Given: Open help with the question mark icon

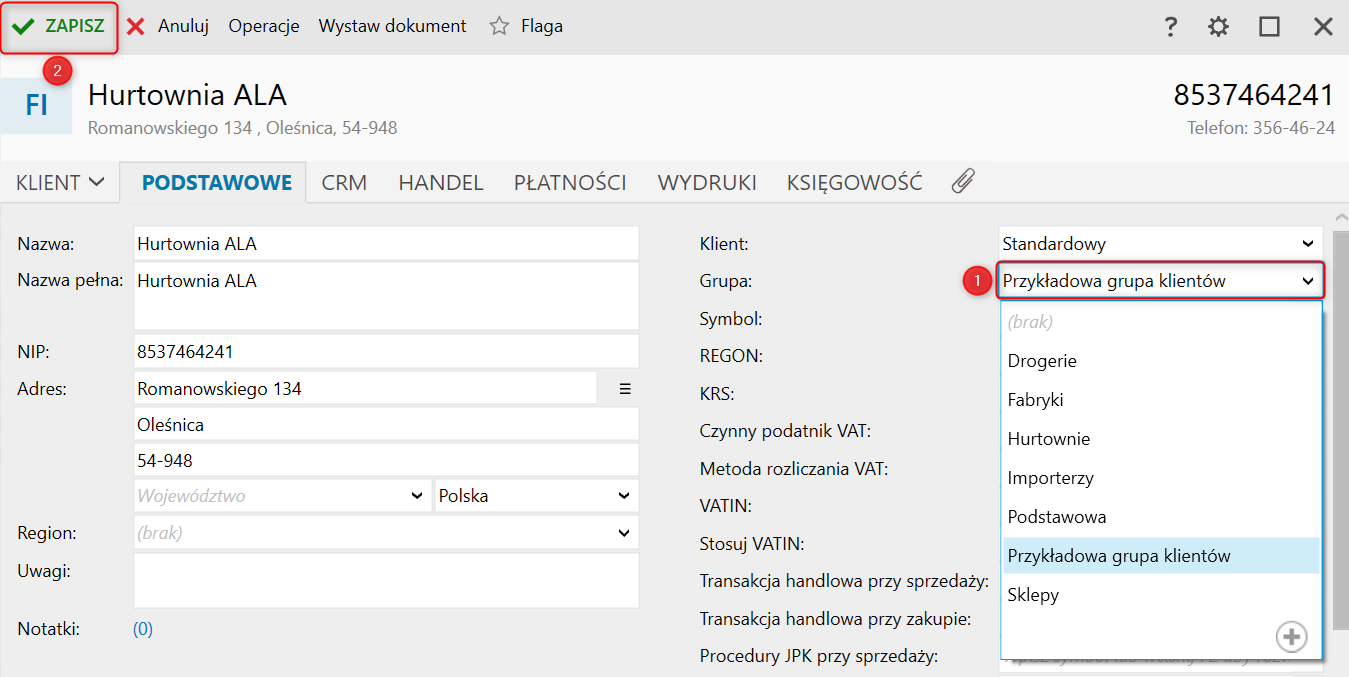Looking at the screenshot, I should (x=1170, y=27).
